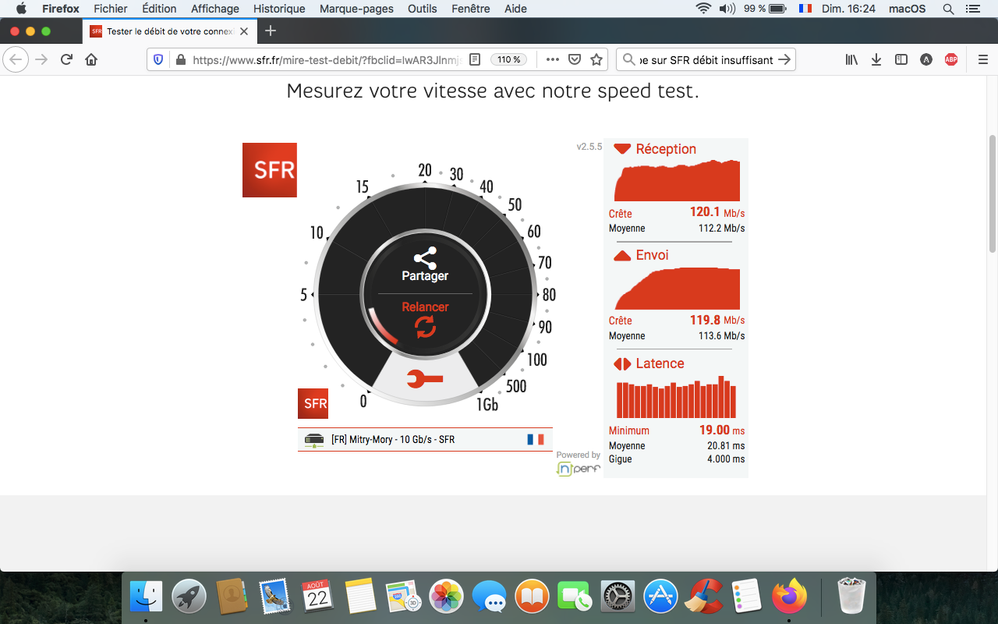Open tracking protection shield icon
The width and height of the screenshot is (998, 624).
pyautogui.click(x=157, y=60)
